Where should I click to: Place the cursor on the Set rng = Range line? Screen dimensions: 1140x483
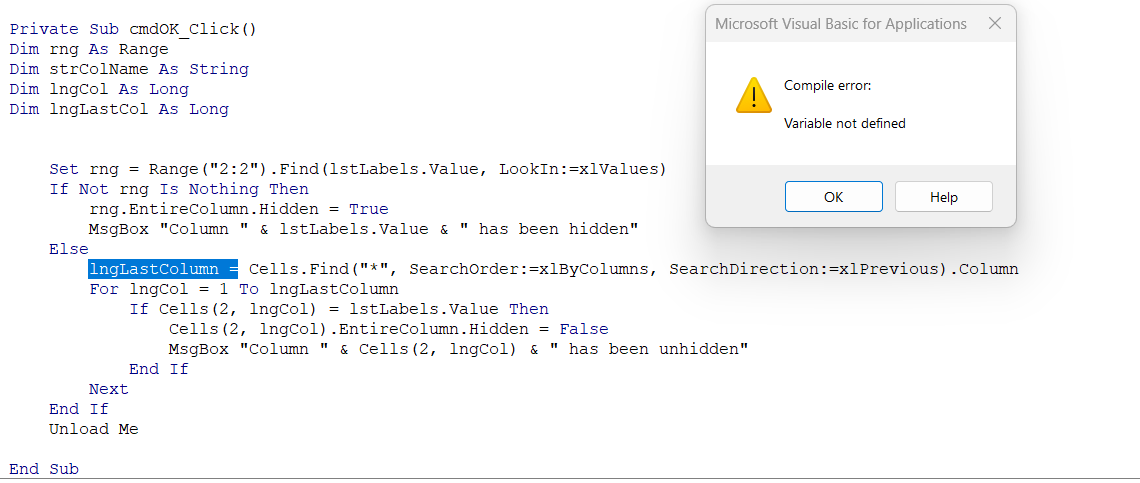coord(358,169)
